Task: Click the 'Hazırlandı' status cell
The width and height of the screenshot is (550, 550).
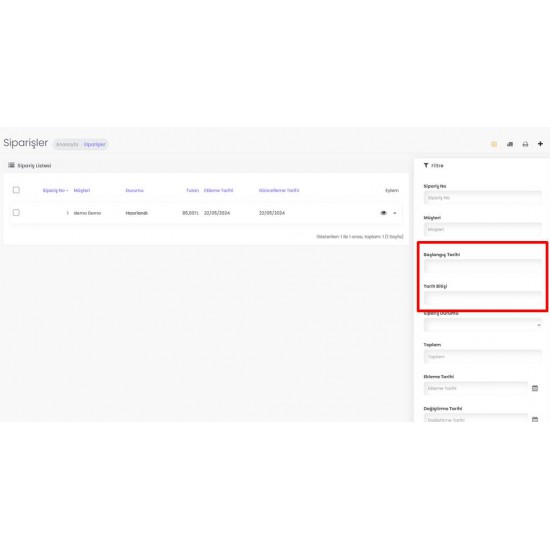Action: click(136, 213)
